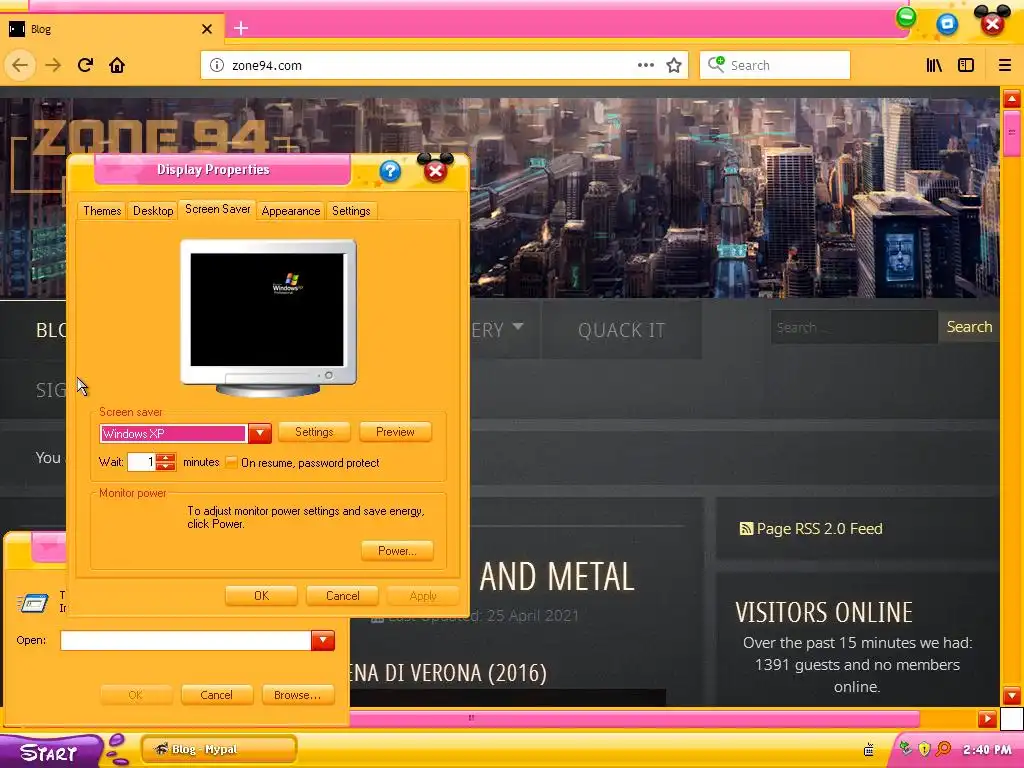Click the security shield tray icon
The width and height of the screenshot is (1024, 768).
pos(924,749)
